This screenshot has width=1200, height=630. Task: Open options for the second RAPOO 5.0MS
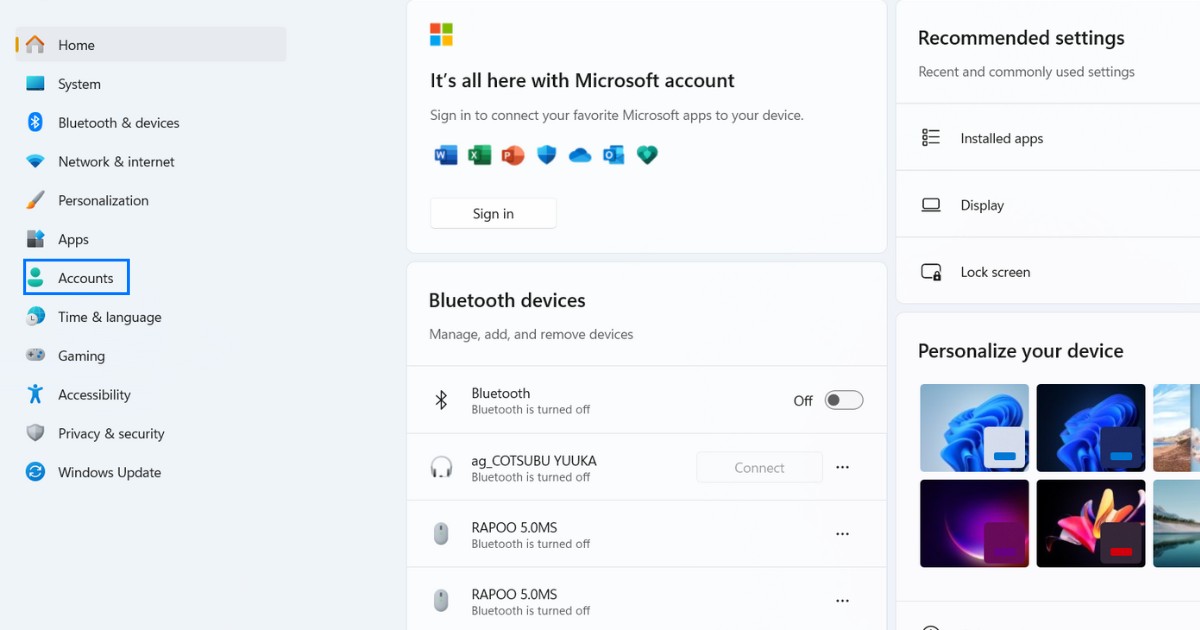point(842,600)
